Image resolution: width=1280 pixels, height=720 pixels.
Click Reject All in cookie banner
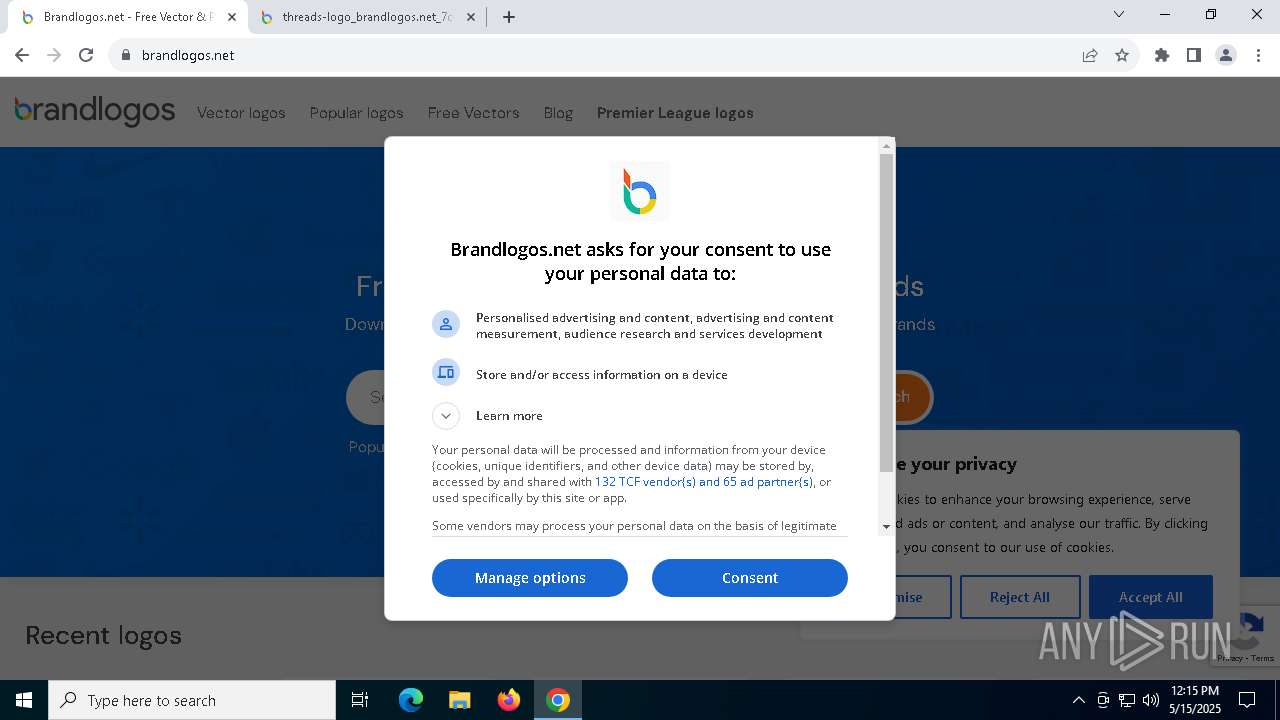point(1020,597)
